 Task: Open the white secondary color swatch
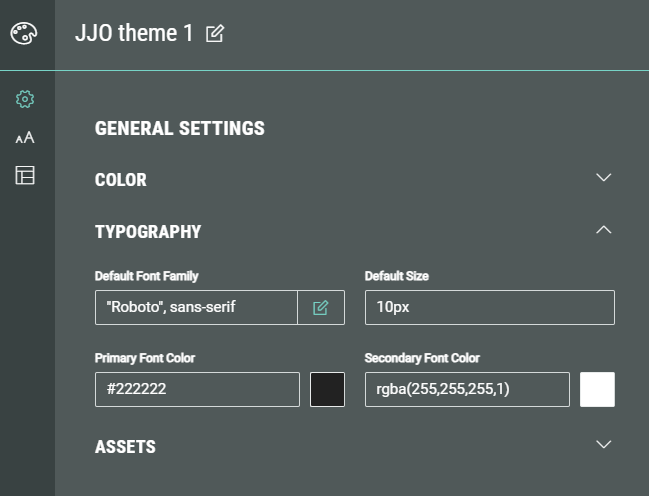pos(598,389)
